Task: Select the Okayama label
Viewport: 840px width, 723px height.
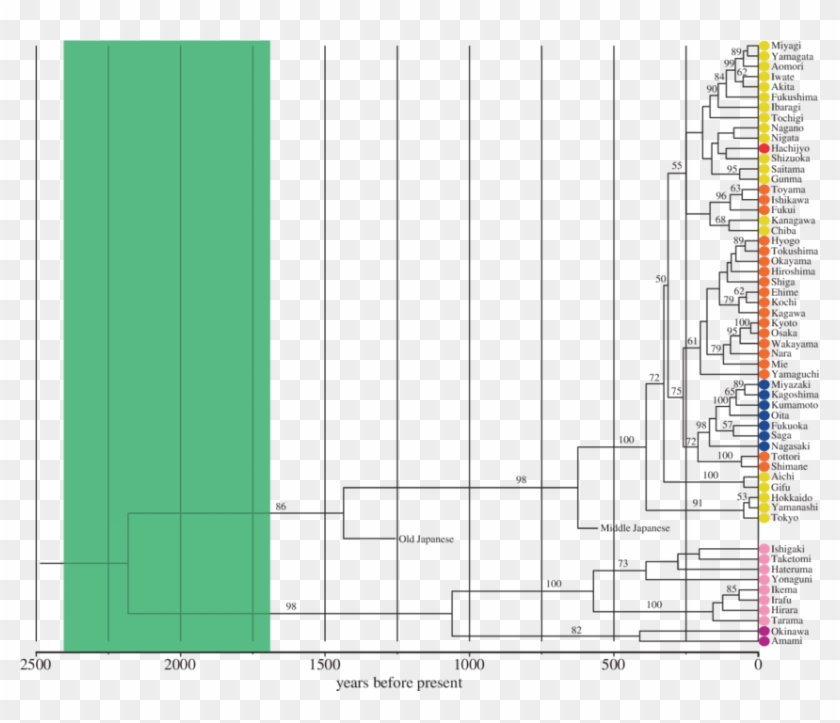Action: [791, 261]
